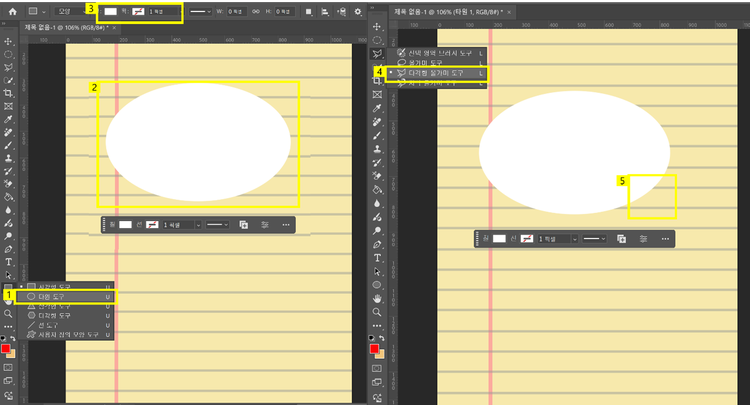Open the stroke width dropdown in the left contextual bar
The width and height of the screenshot is (750, 405).
[198, 225]
